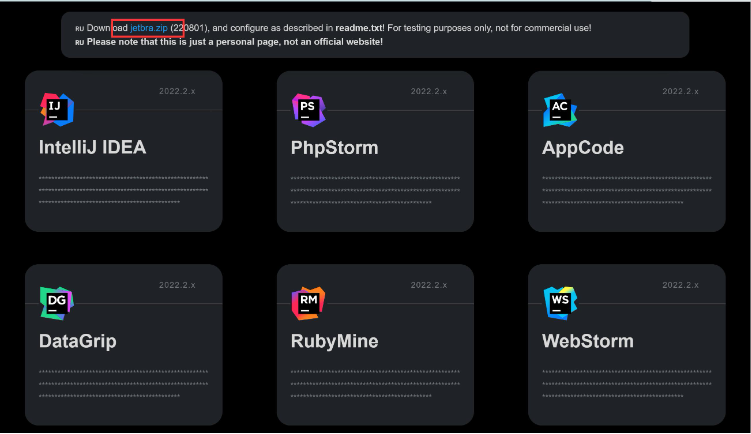Click the AppCode card title
This screenshot has width=751, height=434.
583,148
